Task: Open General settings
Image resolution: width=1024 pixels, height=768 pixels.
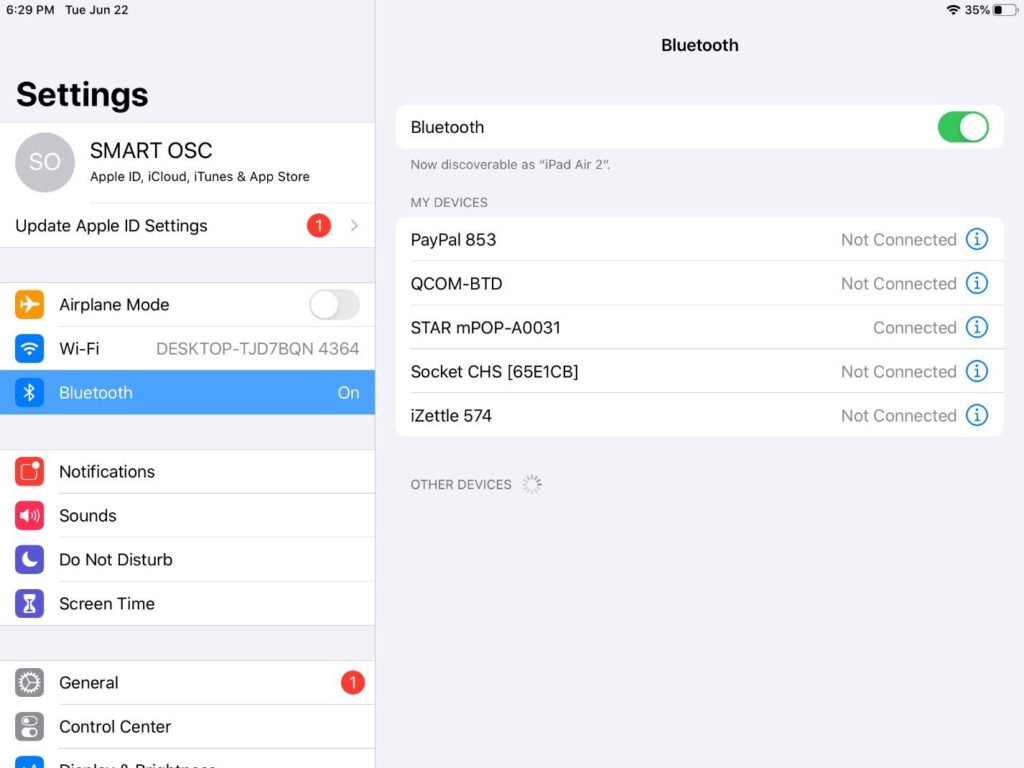Action: [88, 683]
